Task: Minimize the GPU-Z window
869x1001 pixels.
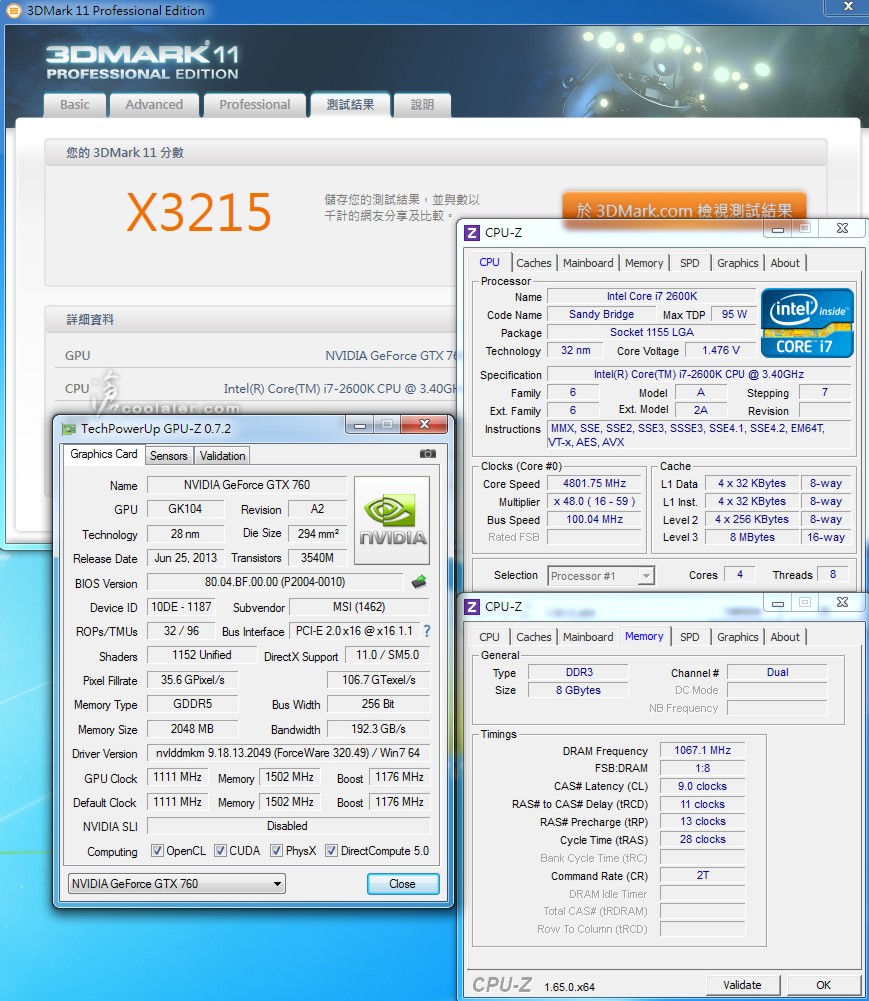Action: 360,425
